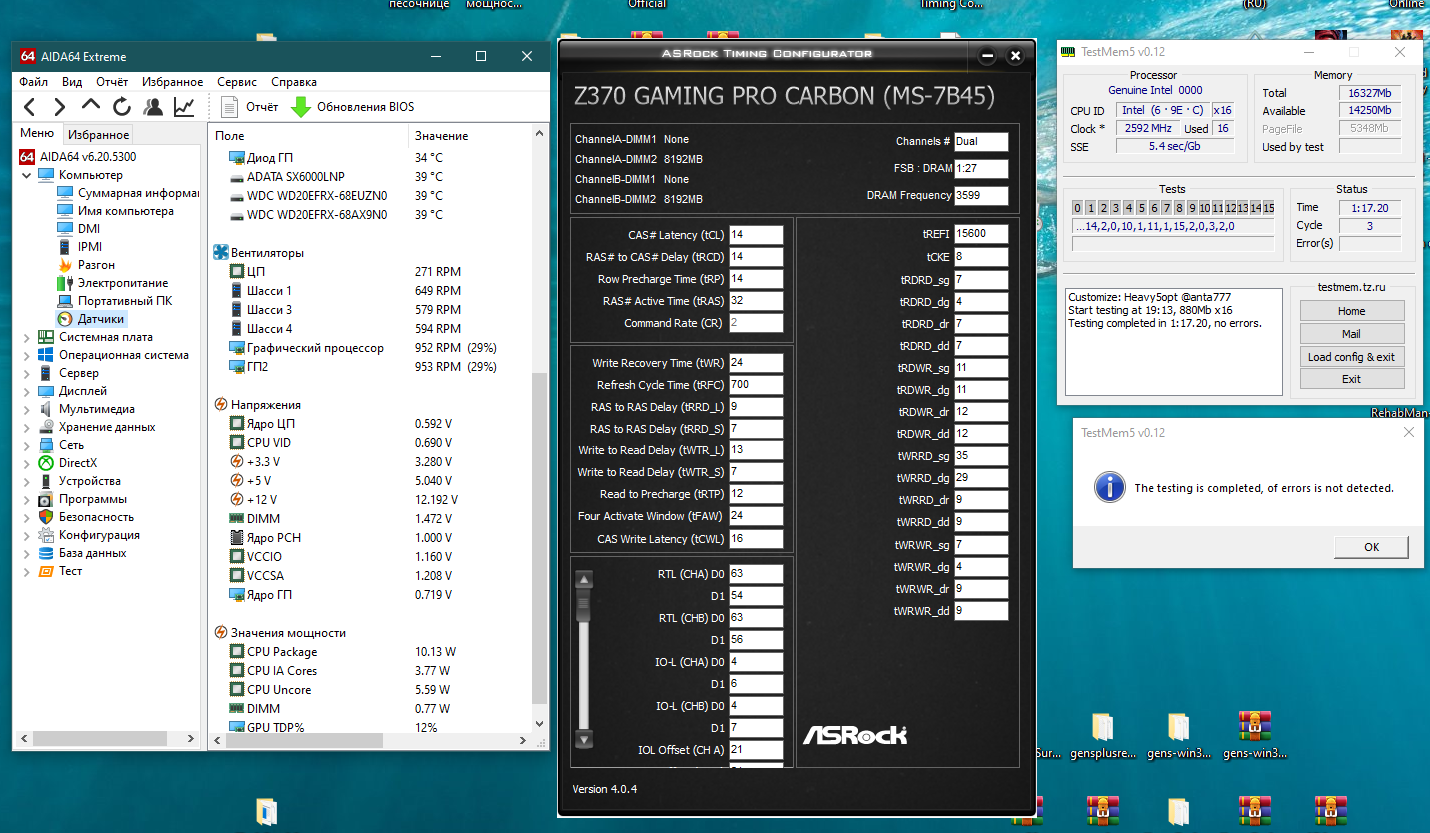Click the CAS# Latency (tCL) field

(756, 235)
